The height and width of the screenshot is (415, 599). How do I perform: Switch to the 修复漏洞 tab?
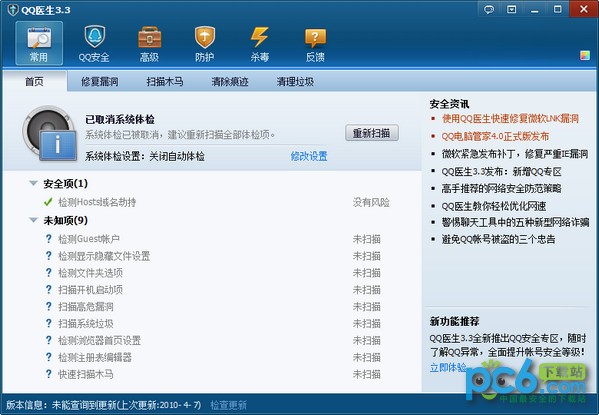click(100, 81)
